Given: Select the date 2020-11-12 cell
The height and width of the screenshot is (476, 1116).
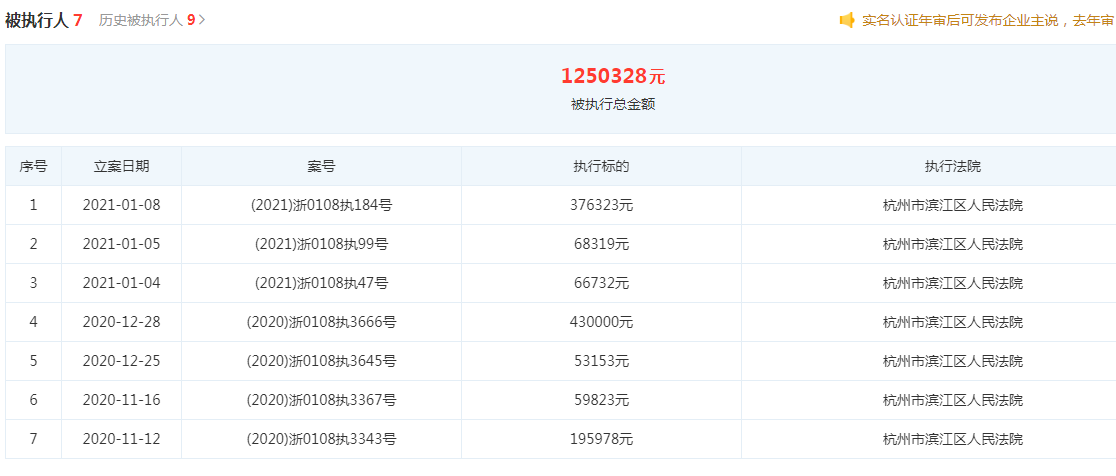Looking at the screenshot, I should click(122, 439).
